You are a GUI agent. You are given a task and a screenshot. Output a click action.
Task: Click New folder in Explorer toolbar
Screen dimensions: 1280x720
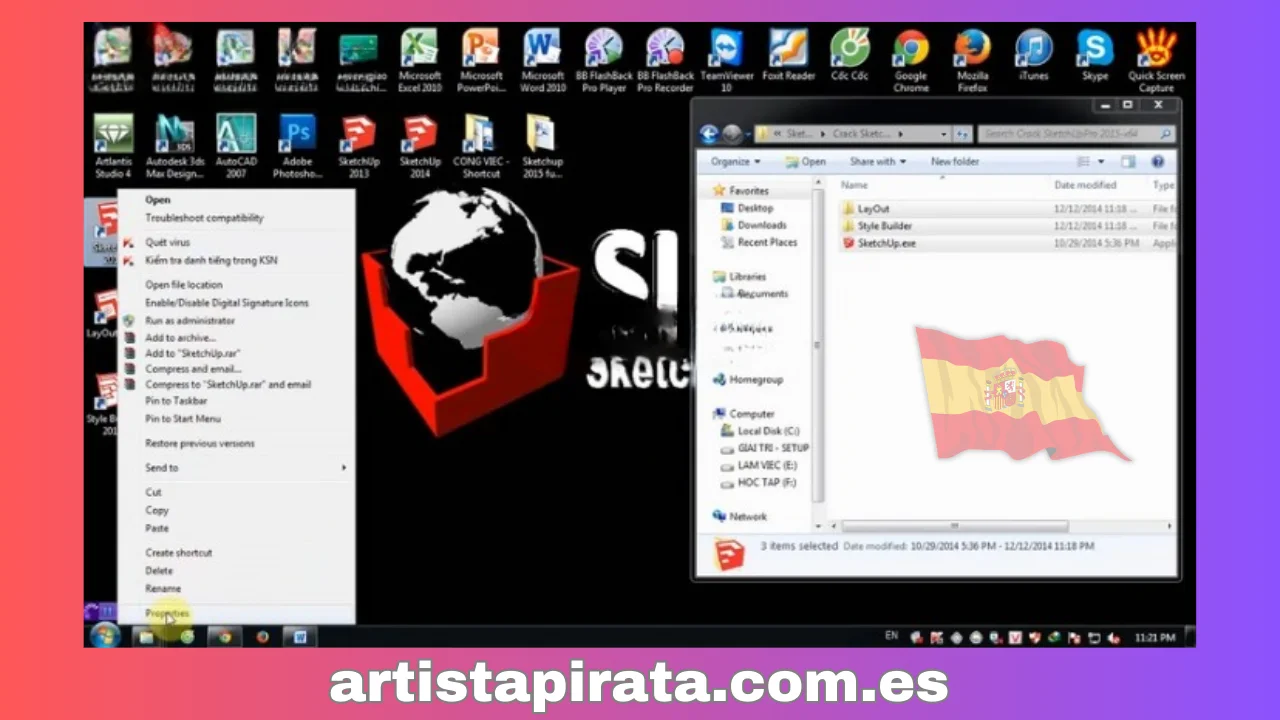coord(955,161)
